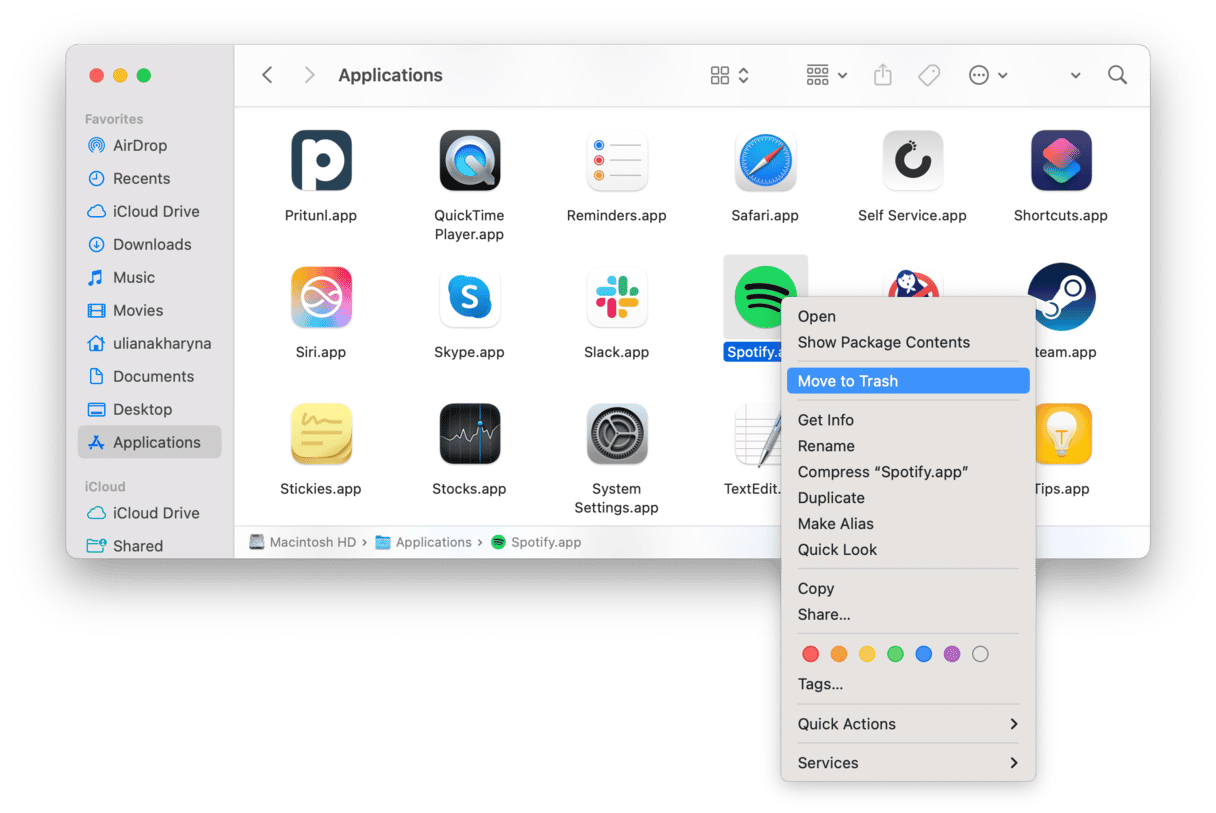
Task: Select the Stickies.app icon
Action: click(x=321, y=434)
